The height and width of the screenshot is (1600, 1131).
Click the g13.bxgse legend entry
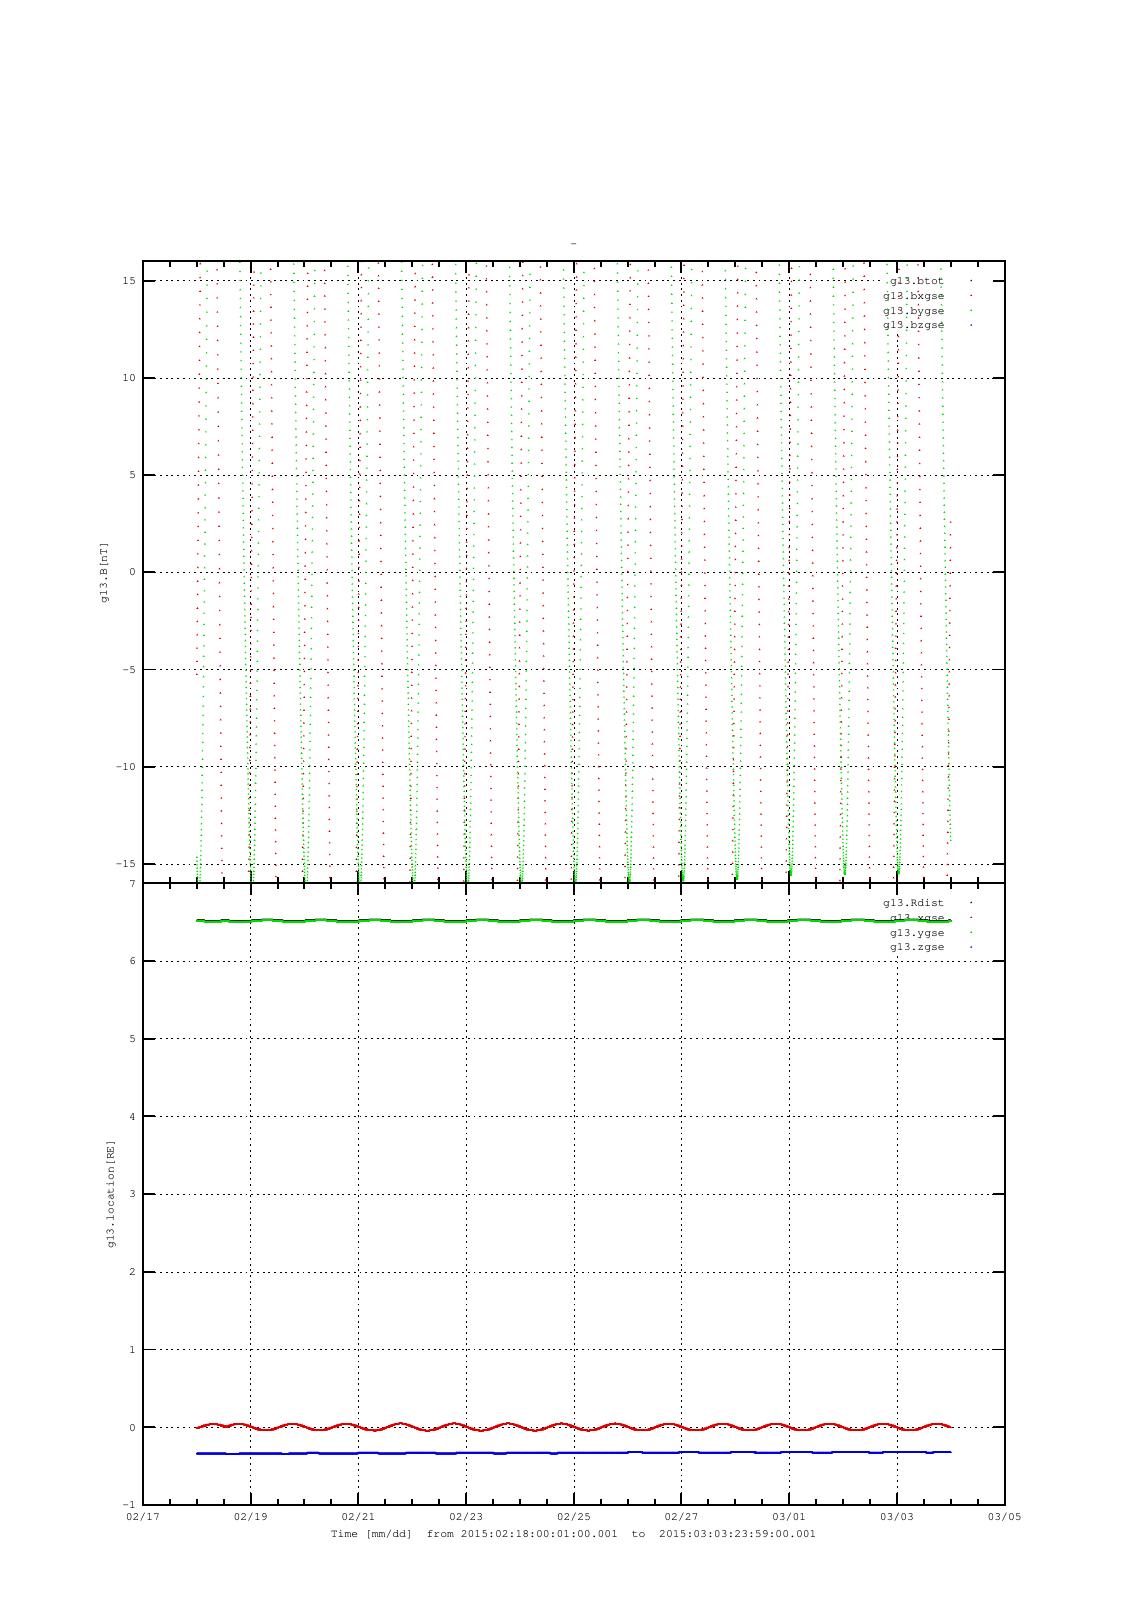(913, 296)
